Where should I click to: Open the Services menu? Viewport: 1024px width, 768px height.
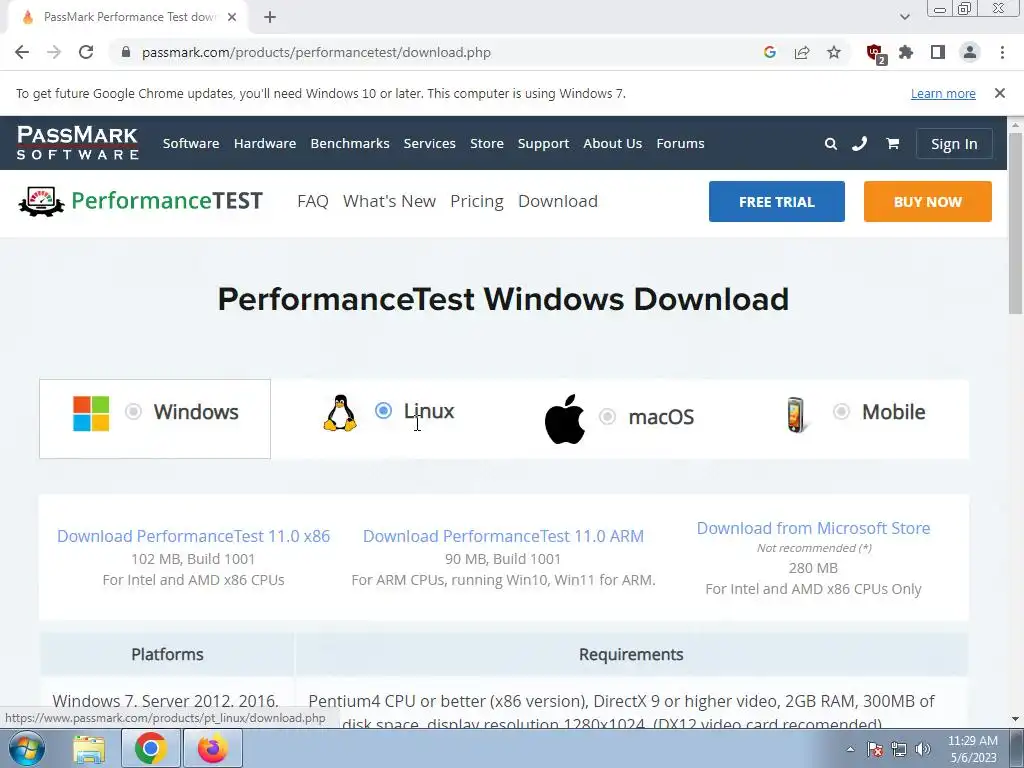coord(429,143)
